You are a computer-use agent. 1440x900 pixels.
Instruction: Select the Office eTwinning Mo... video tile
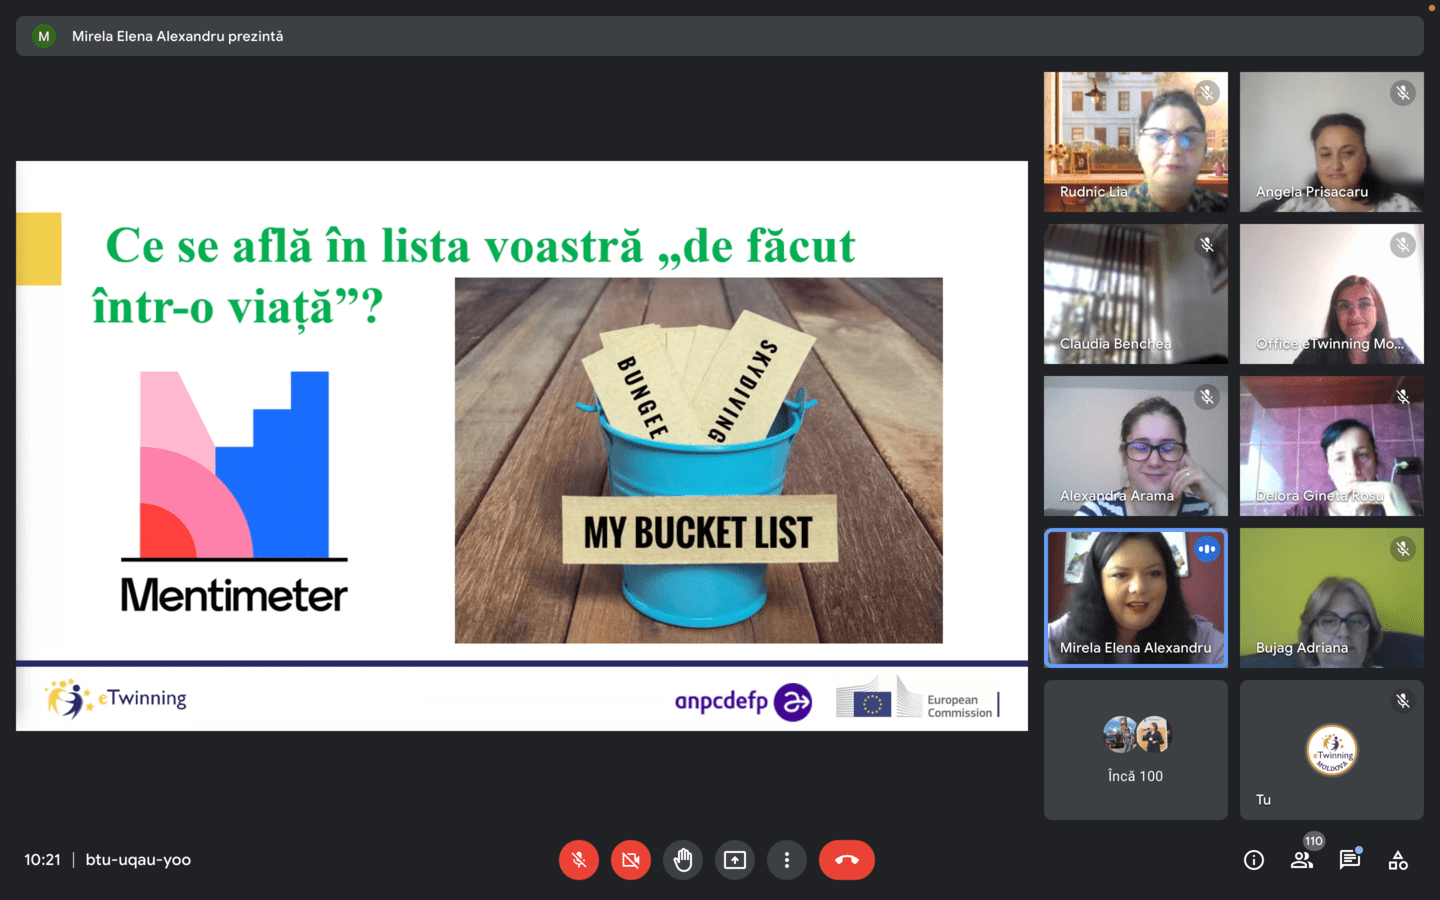pos(1332,294)
